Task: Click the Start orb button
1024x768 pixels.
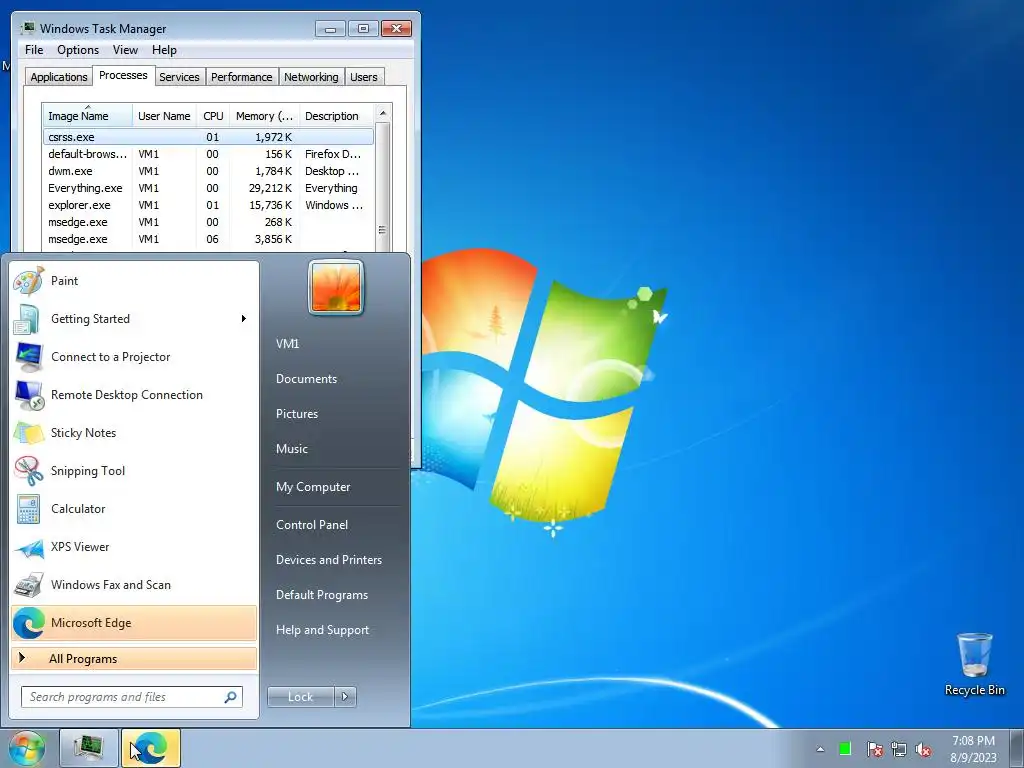Action: (27, 748)
